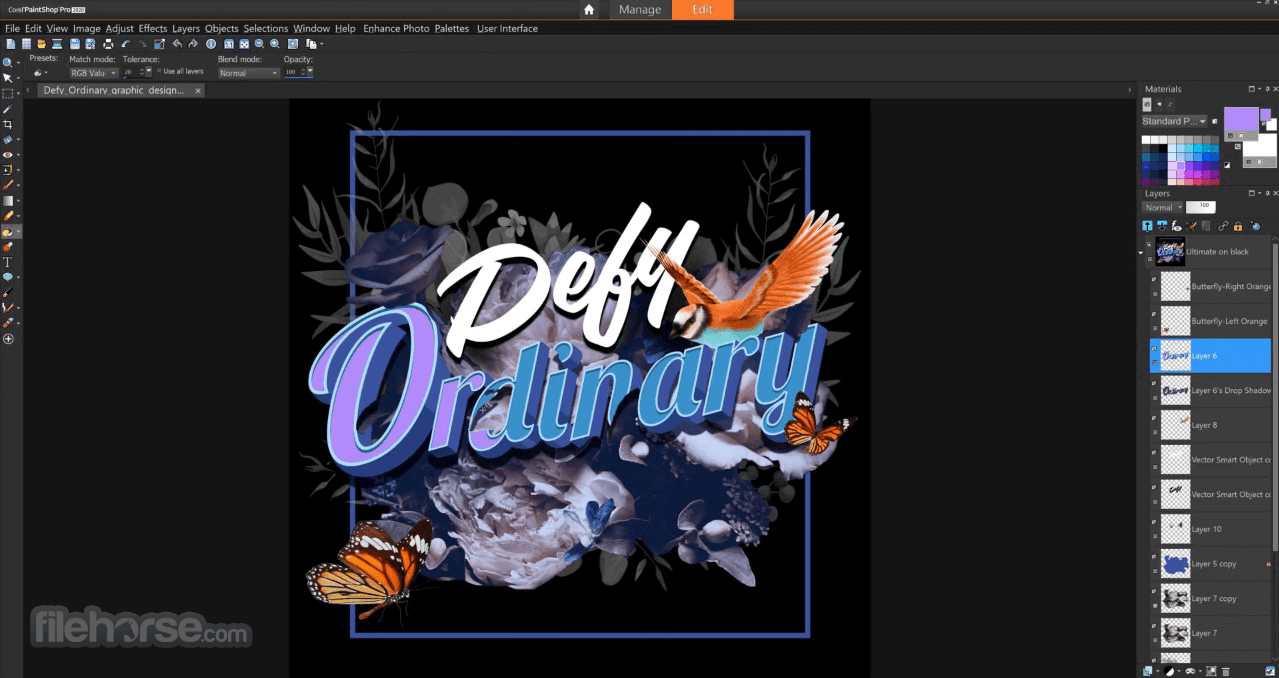This screenshot has height=678, width=1279.
Task: Click the delete layer trash icon
Action: coord(1226,671)
